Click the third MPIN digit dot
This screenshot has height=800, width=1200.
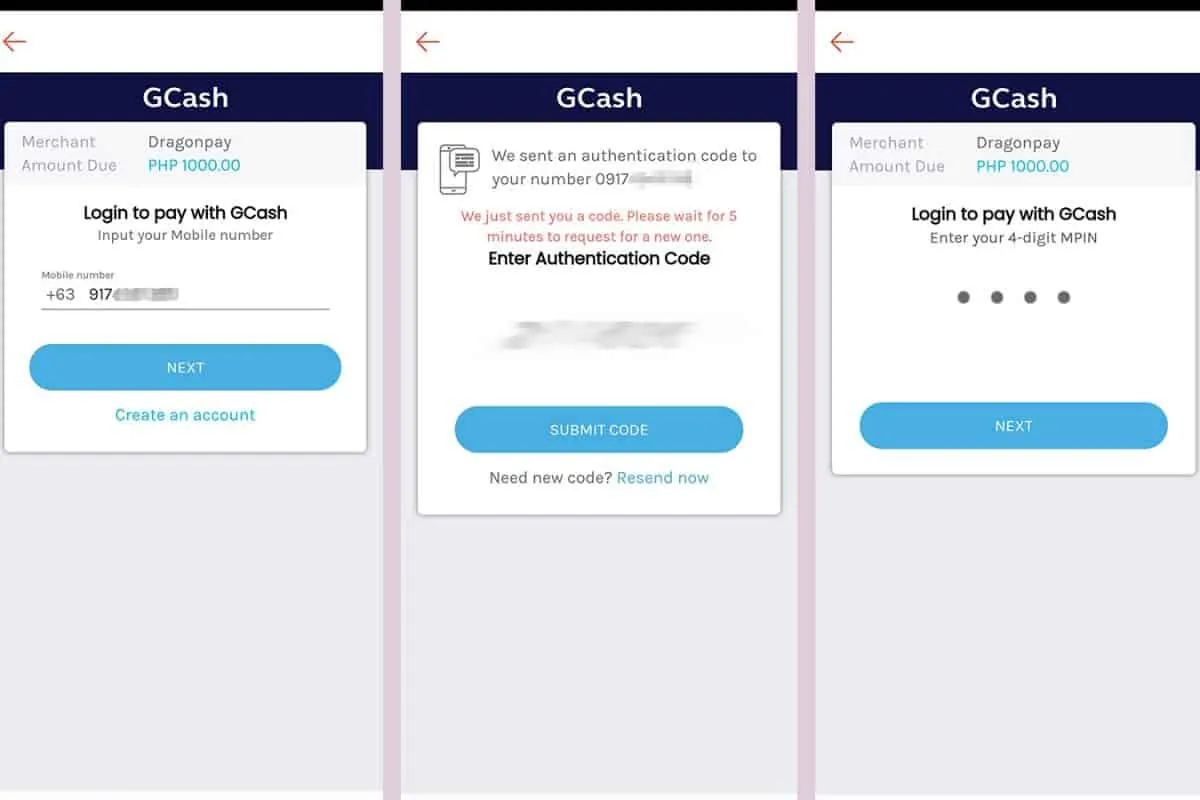coord(1030,297)
